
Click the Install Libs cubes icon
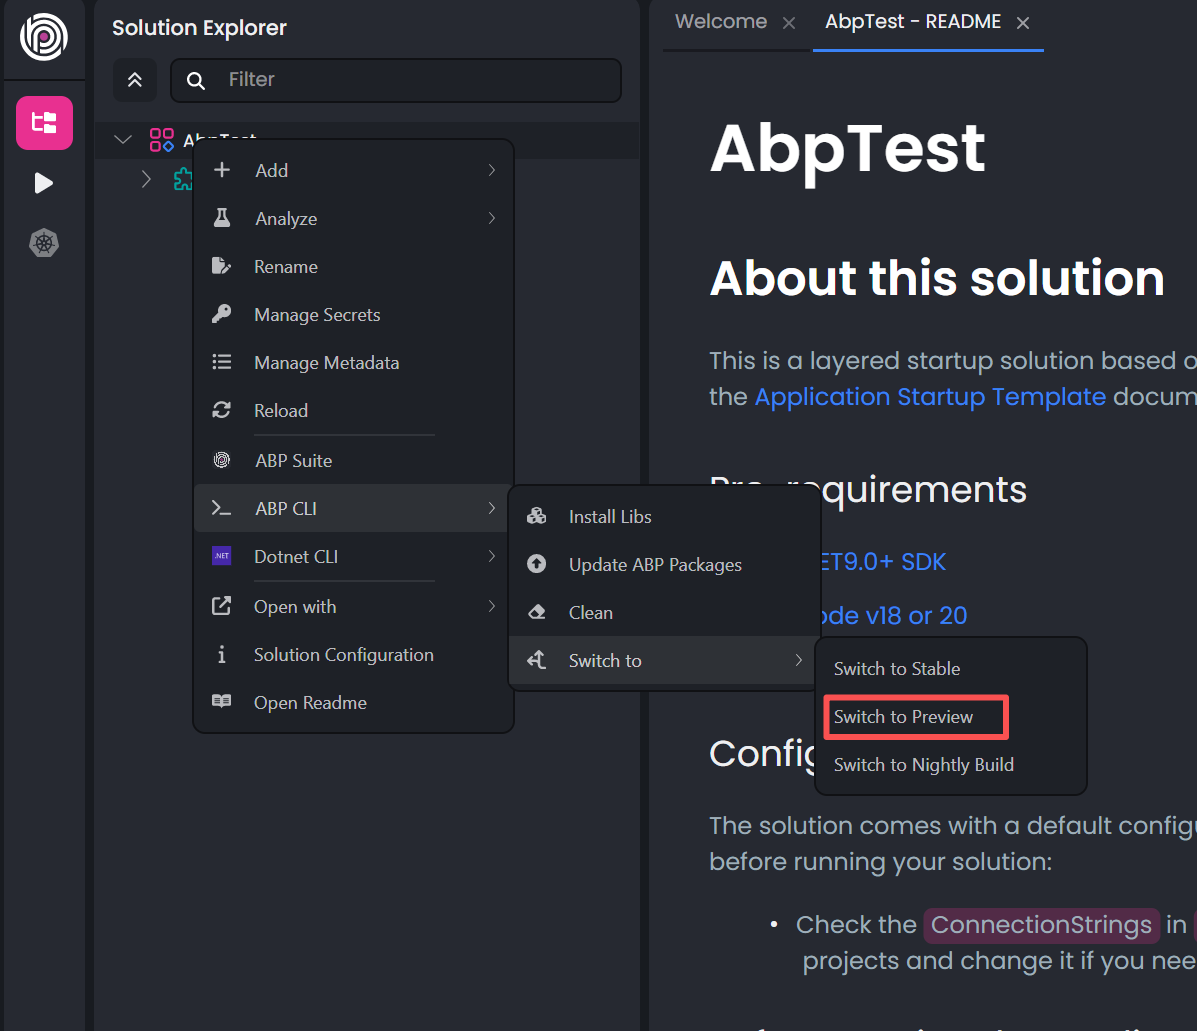pyautogui.click(x=537, y=516)
